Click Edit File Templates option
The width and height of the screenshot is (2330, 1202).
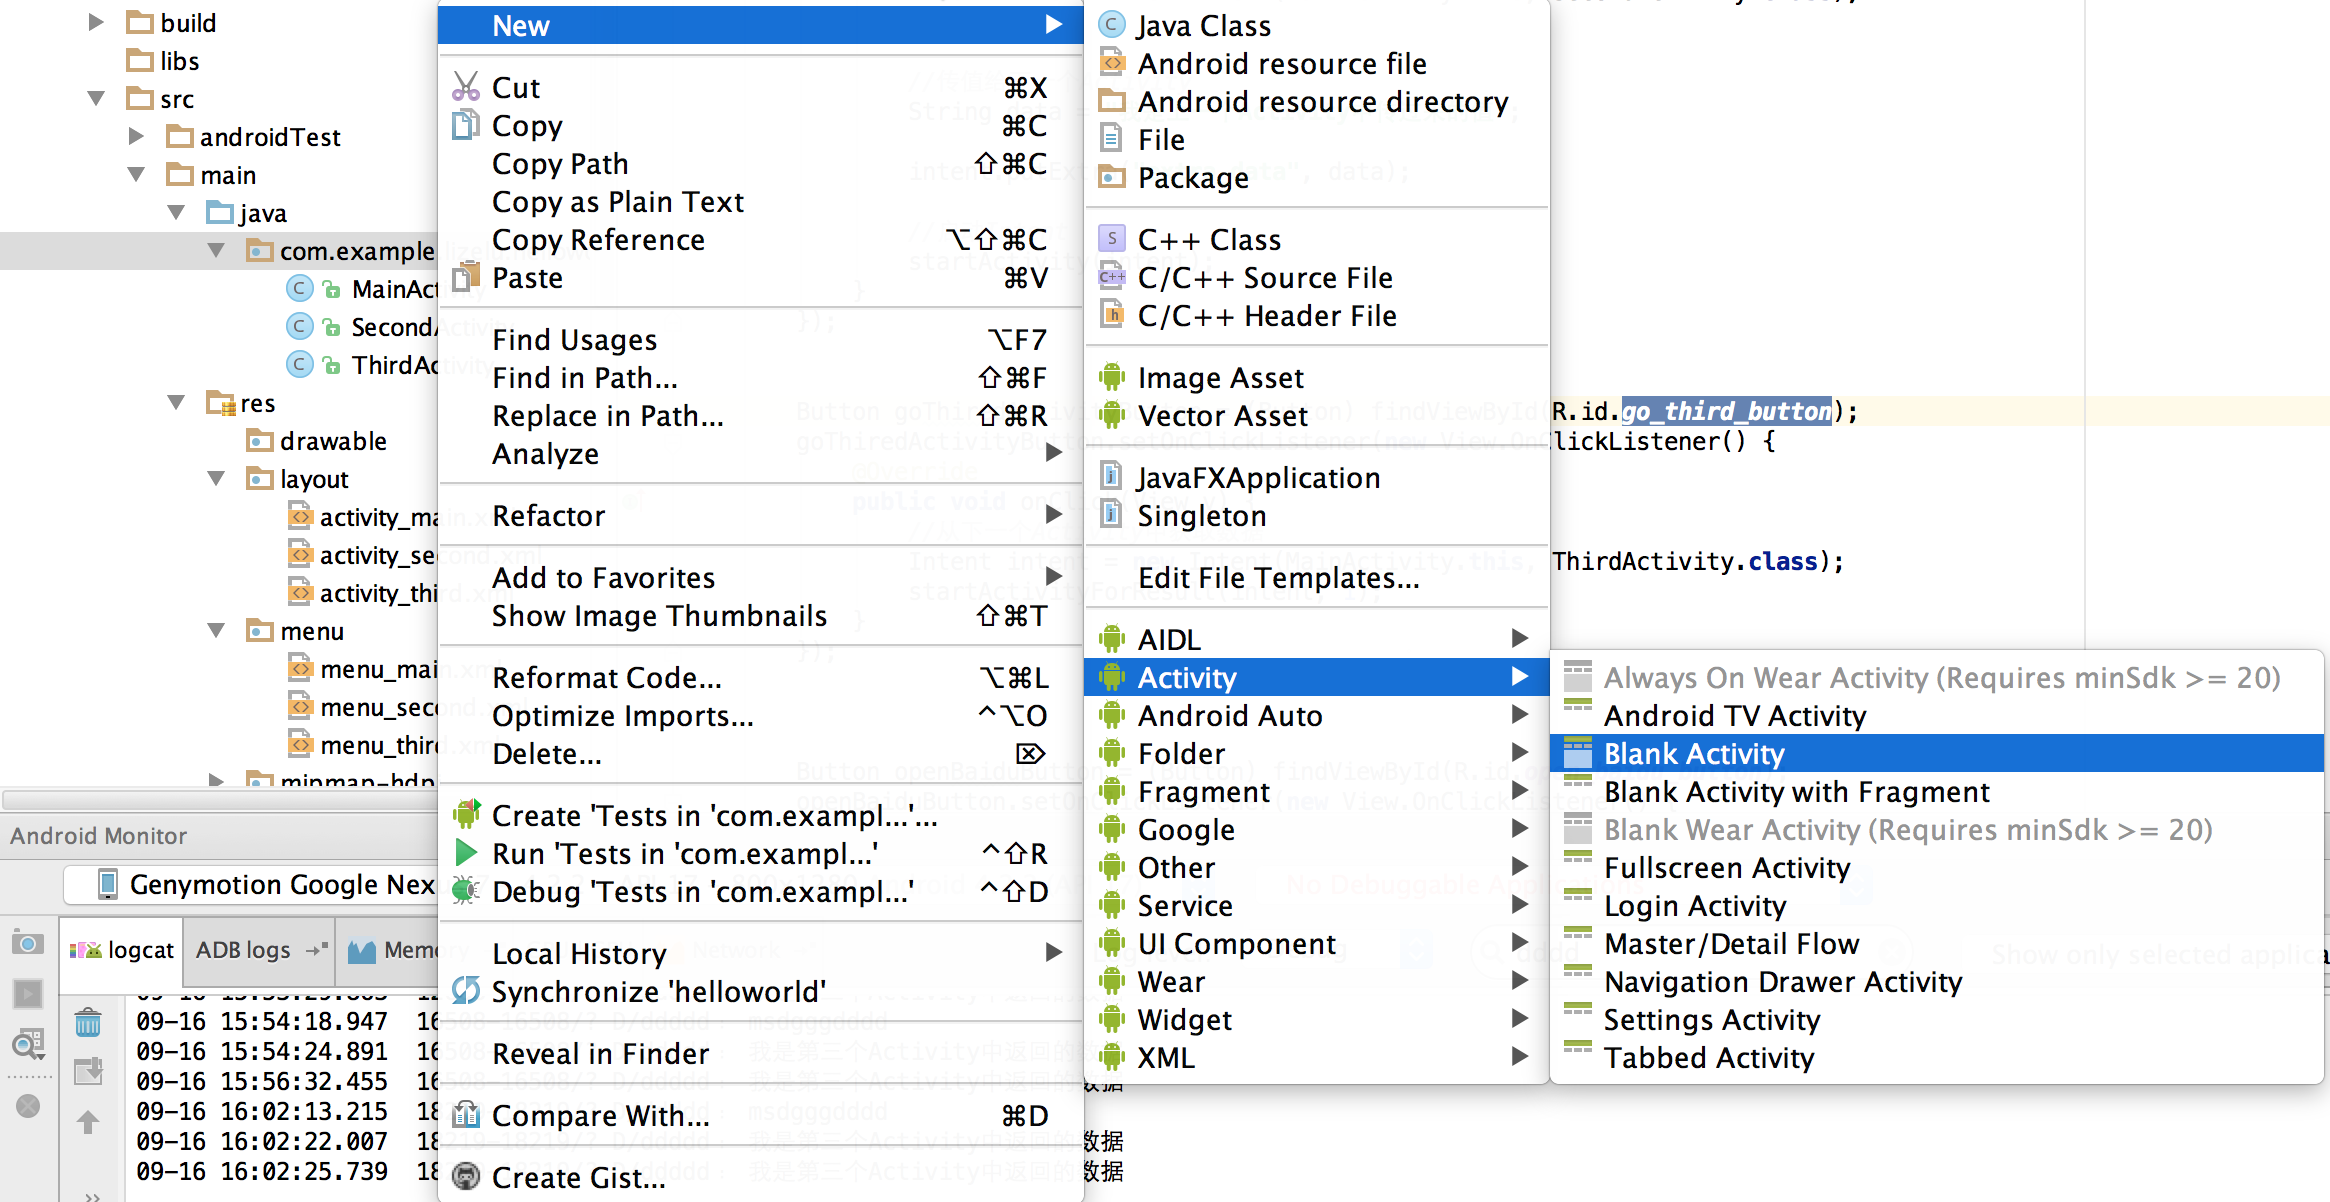pos(1278,578)
